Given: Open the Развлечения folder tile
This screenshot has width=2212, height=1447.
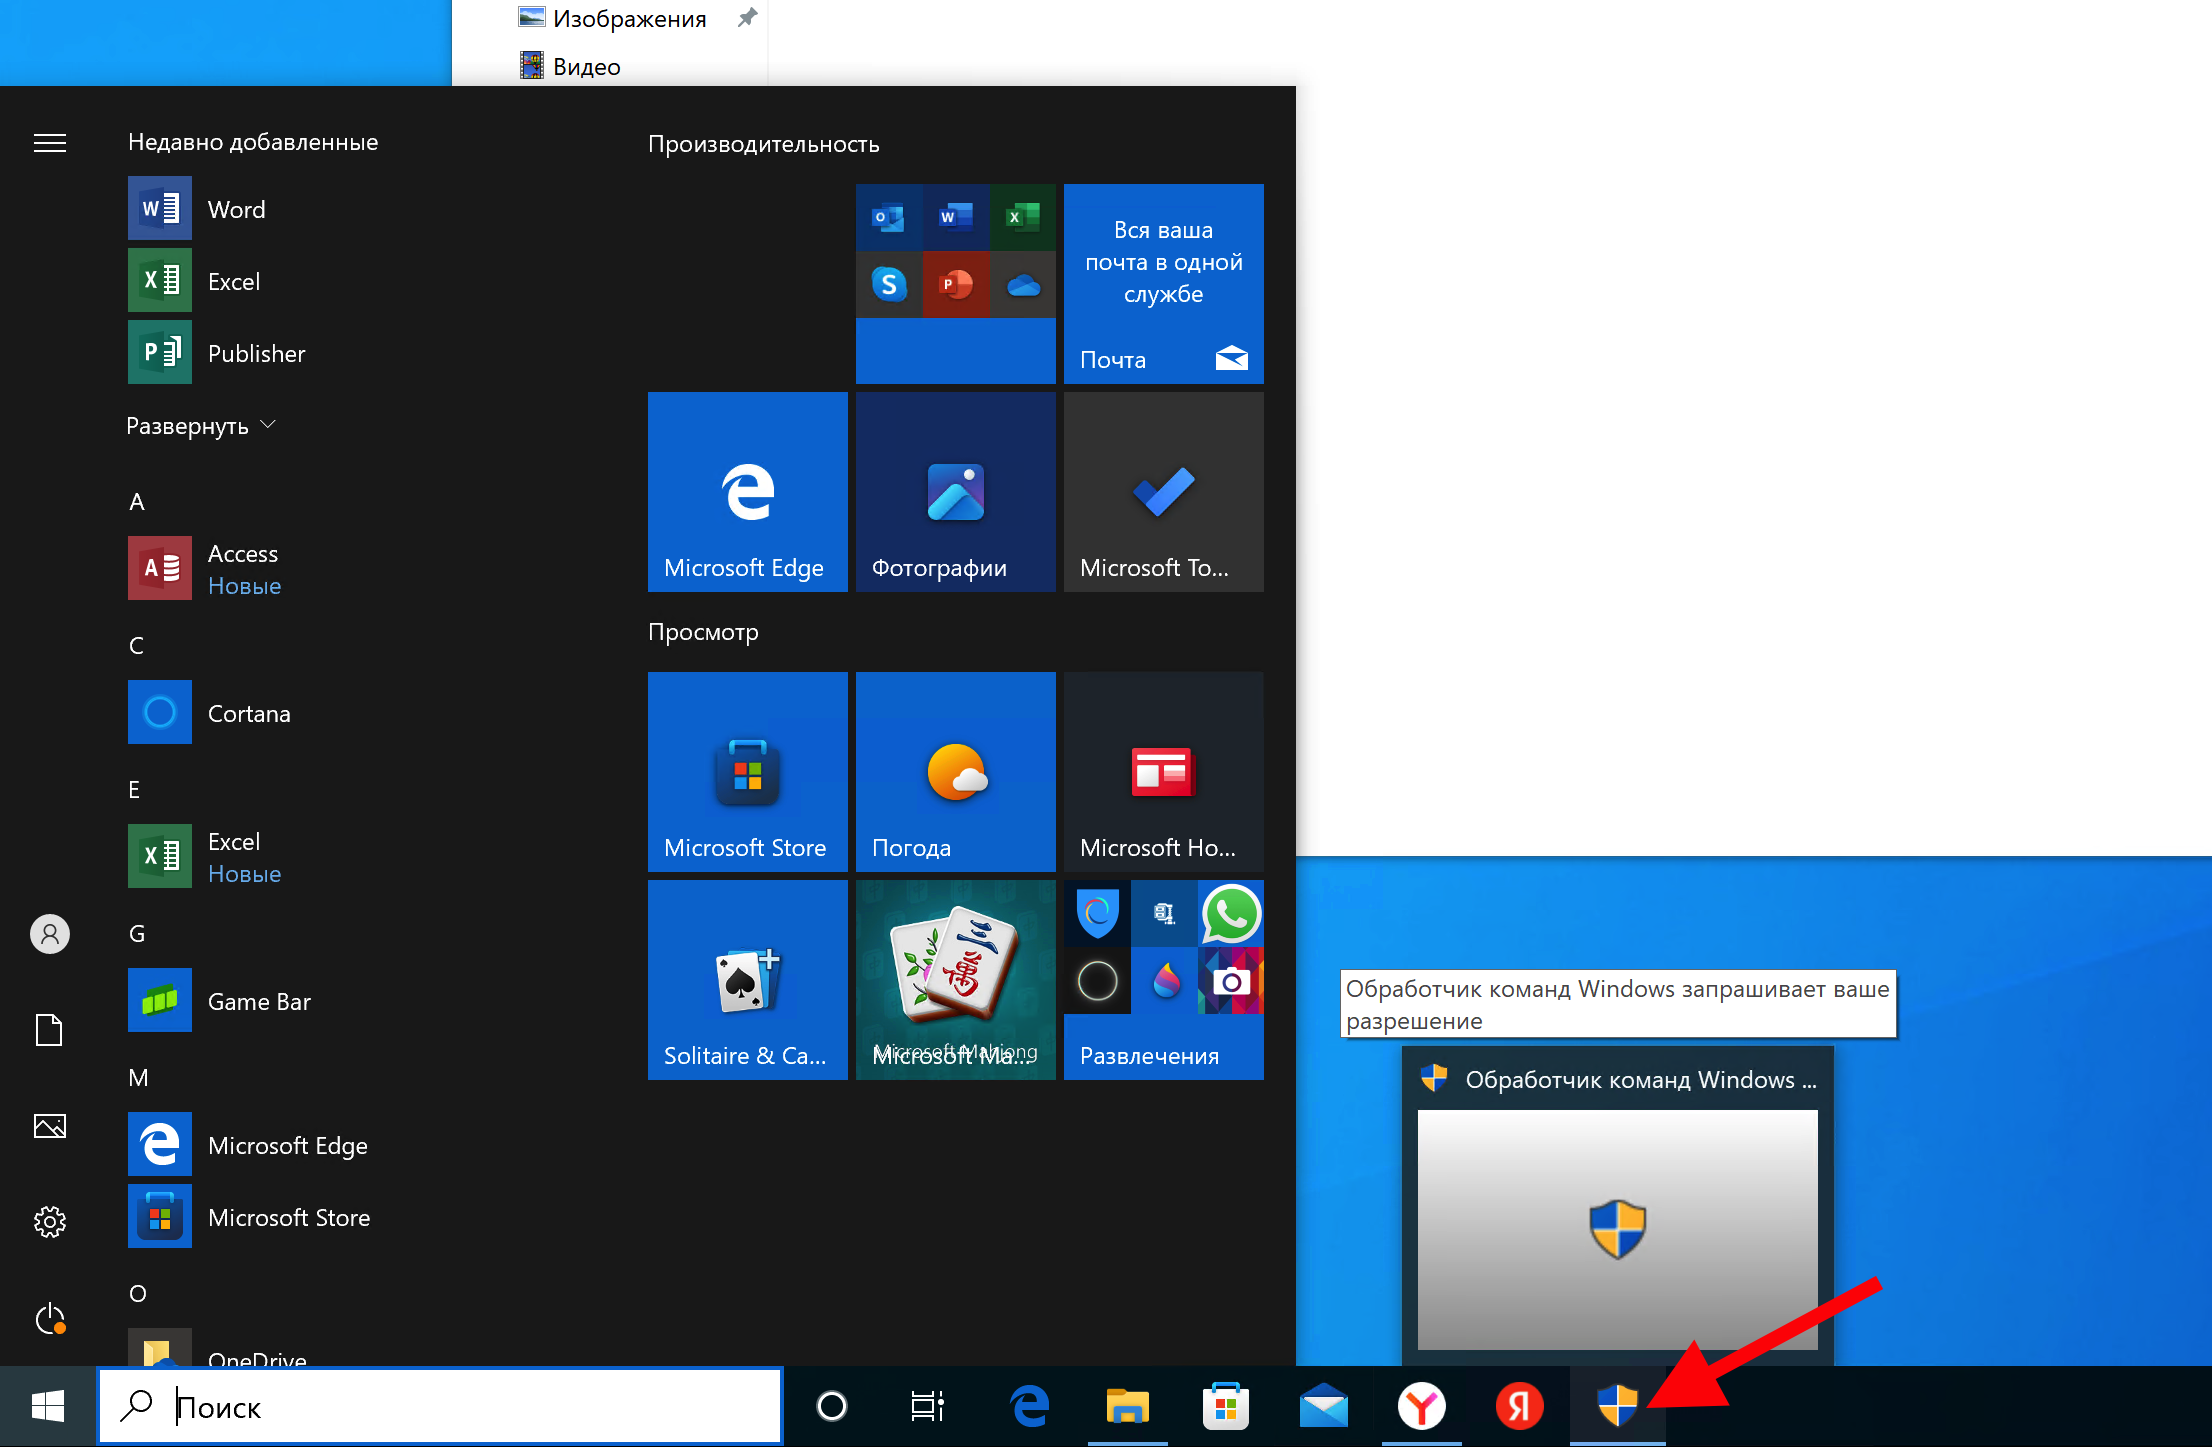Looking at the screenshot, I should click(1164, 980).
